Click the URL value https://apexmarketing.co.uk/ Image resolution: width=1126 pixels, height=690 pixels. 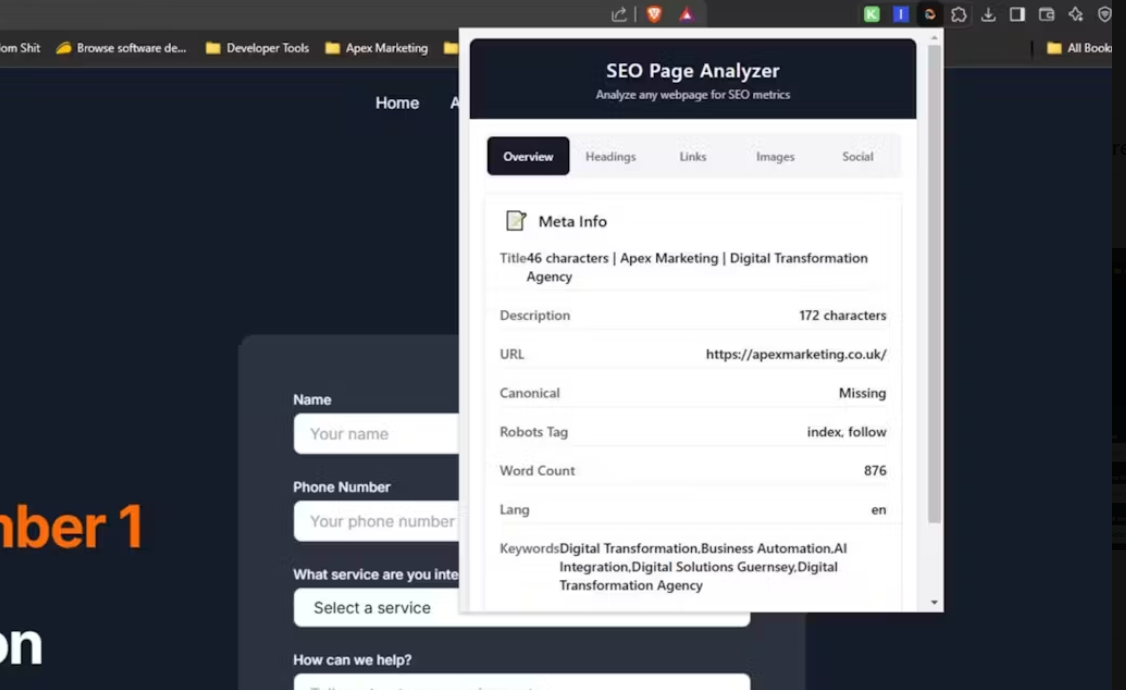(x=796, y=354)
